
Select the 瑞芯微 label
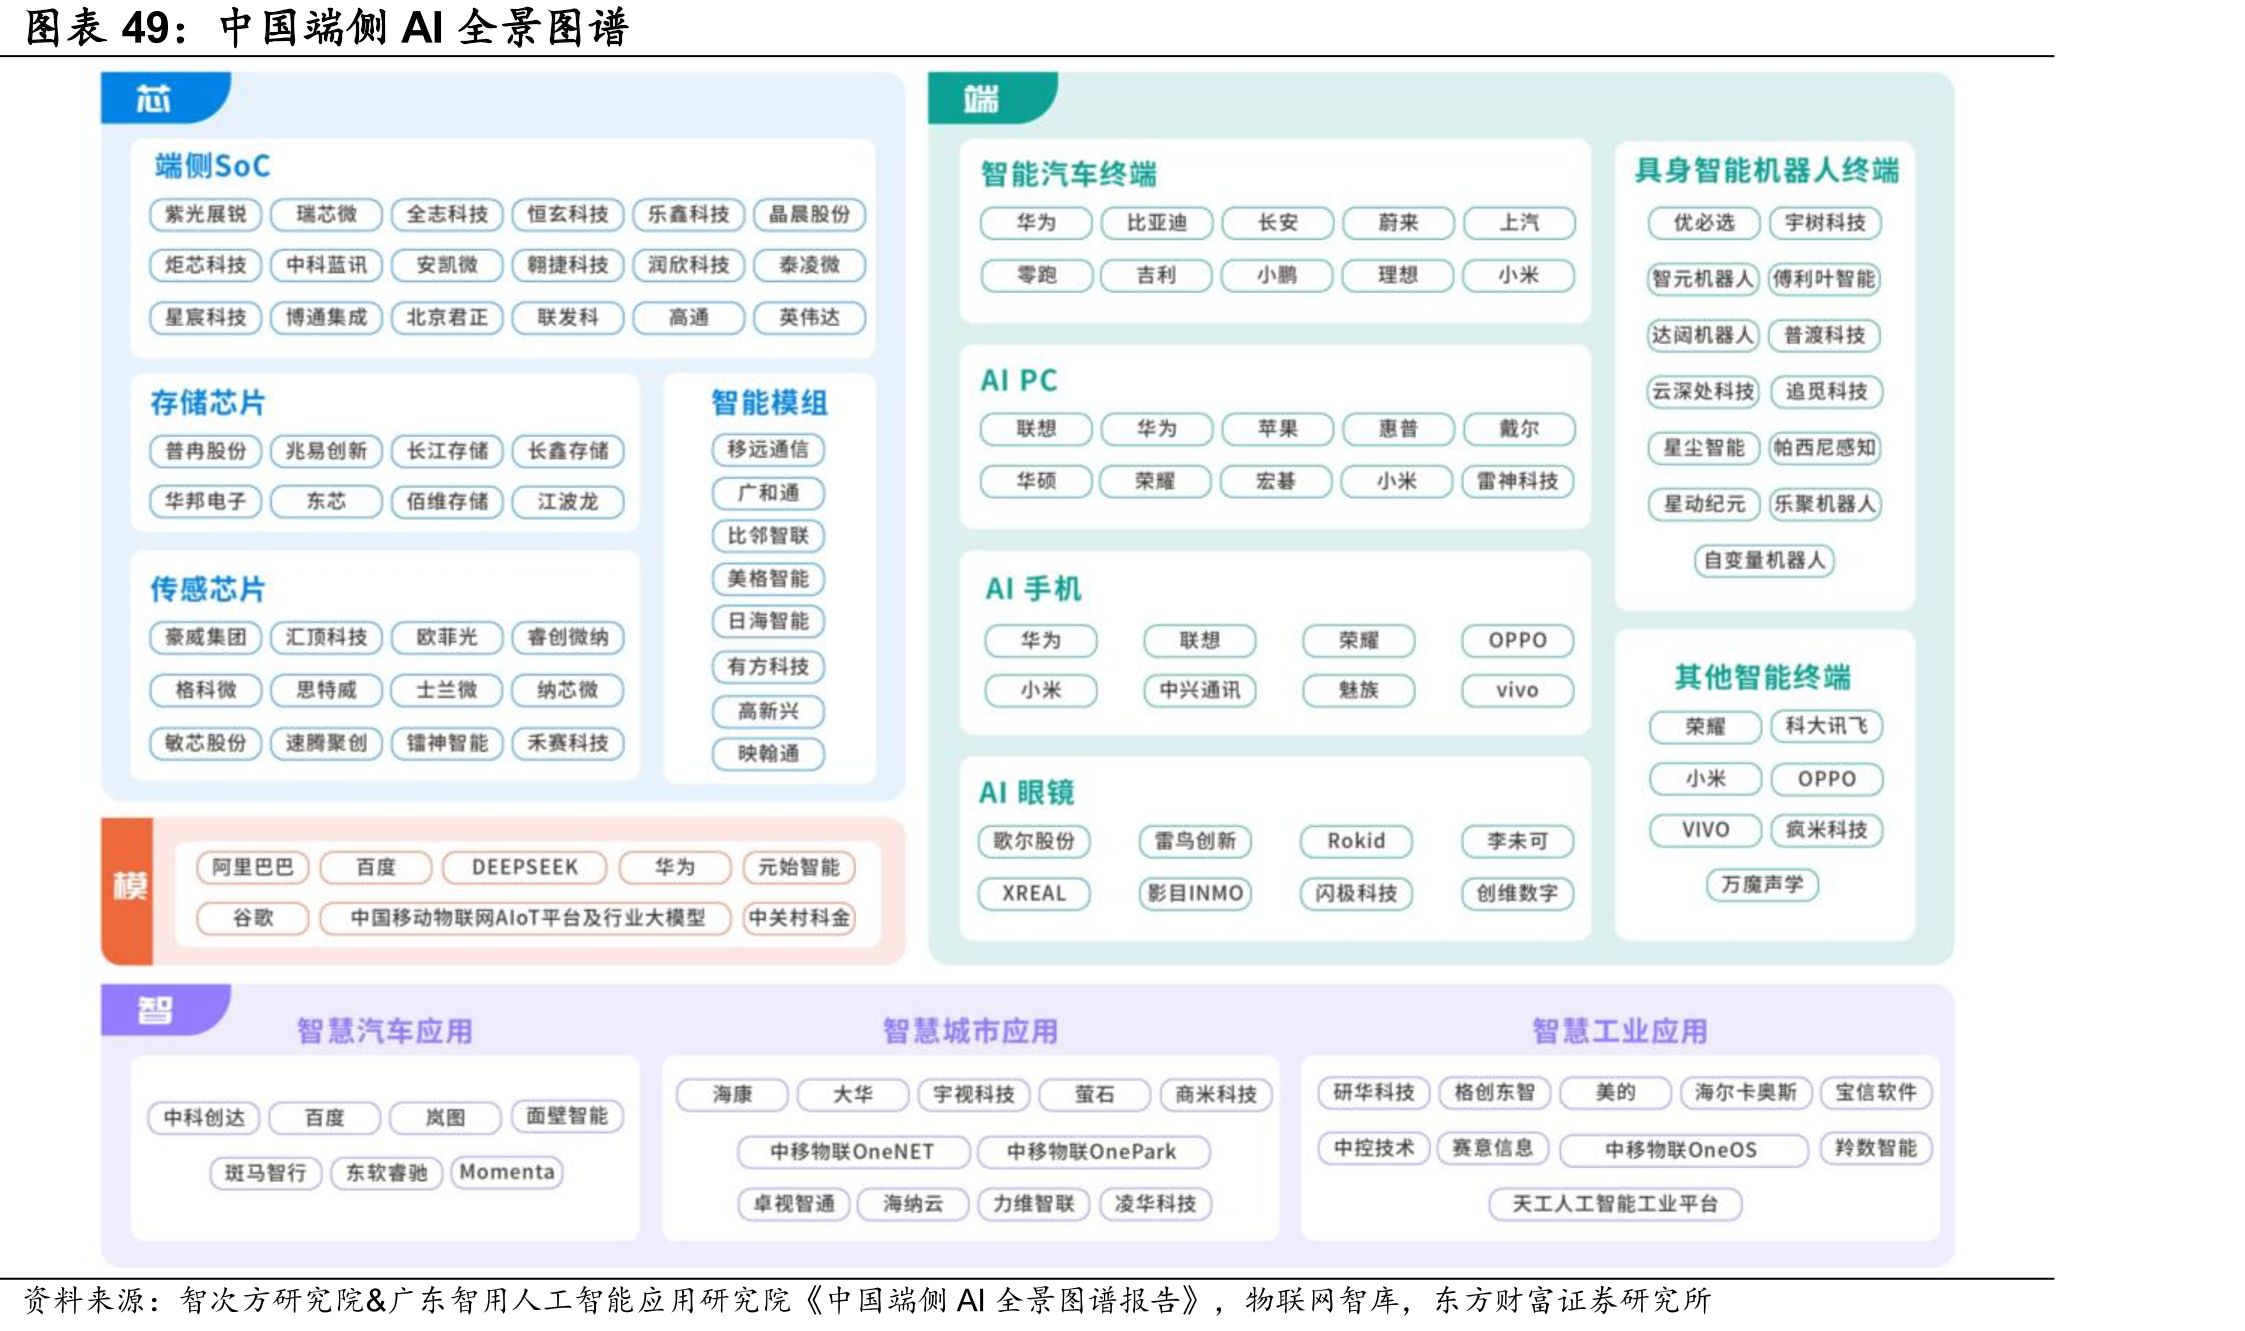326,214
